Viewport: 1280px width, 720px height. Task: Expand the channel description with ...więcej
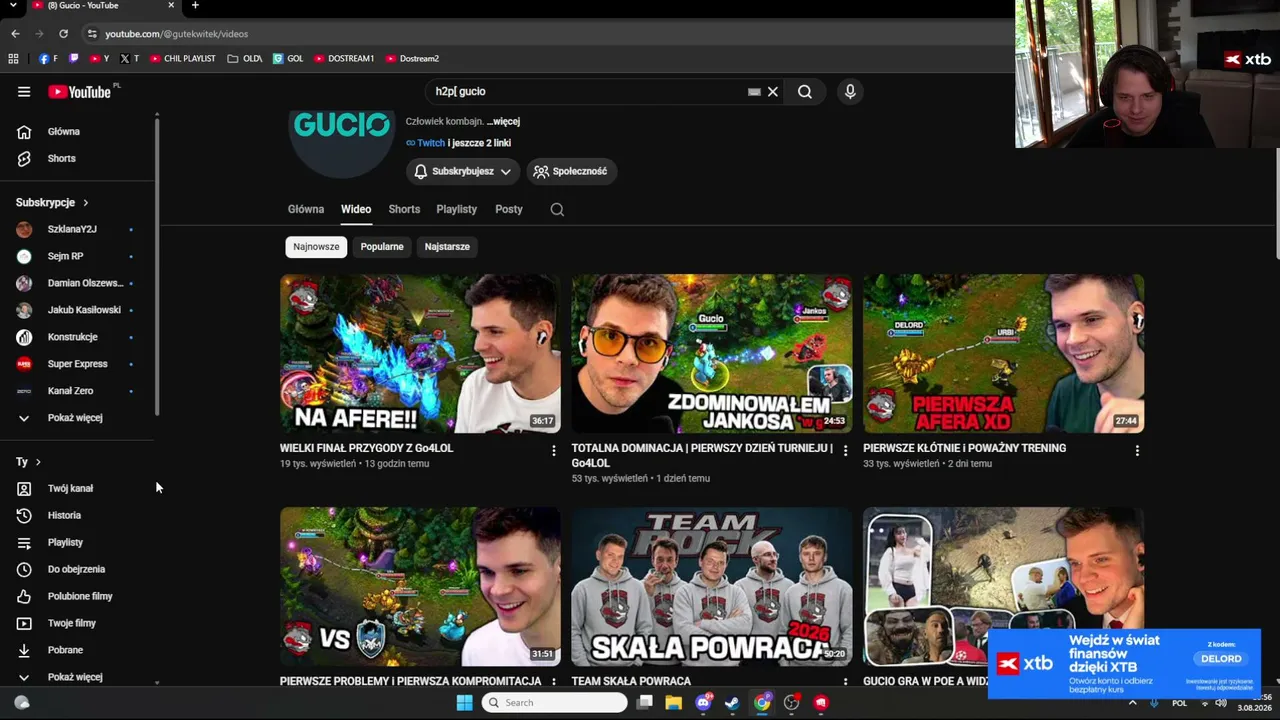point(503,122)
